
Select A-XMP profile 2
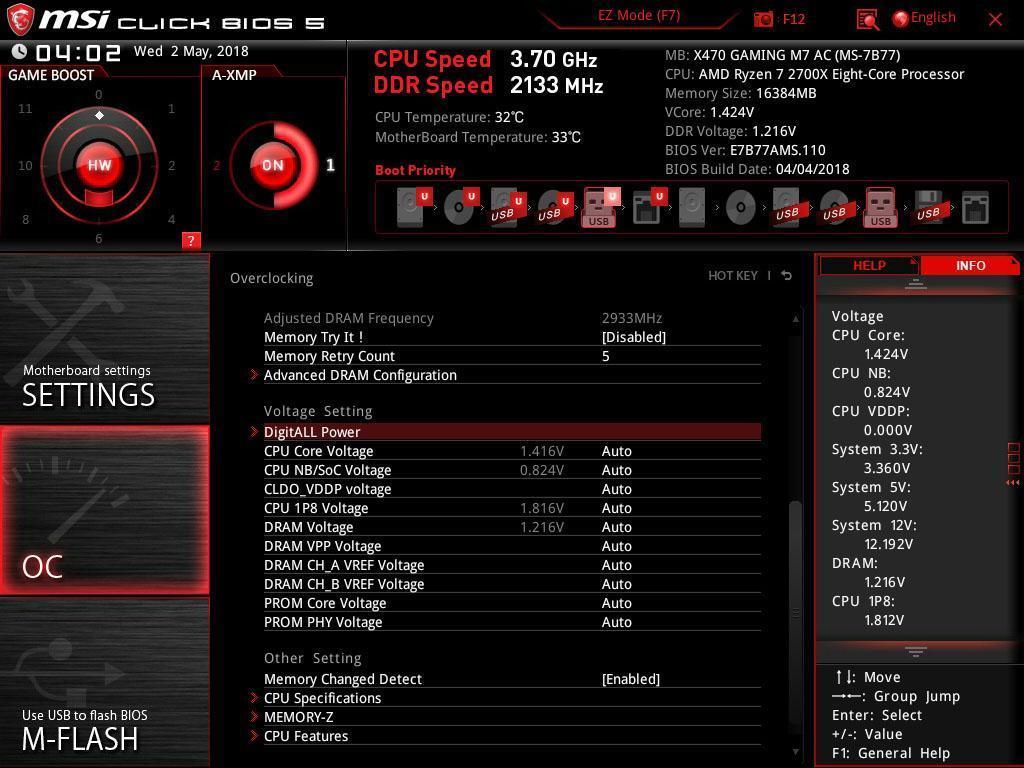point(216,166)
